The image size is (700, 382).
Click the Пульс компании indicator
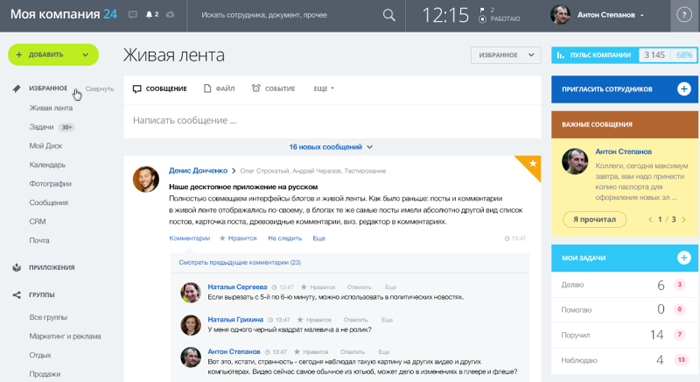coord(624,55)
